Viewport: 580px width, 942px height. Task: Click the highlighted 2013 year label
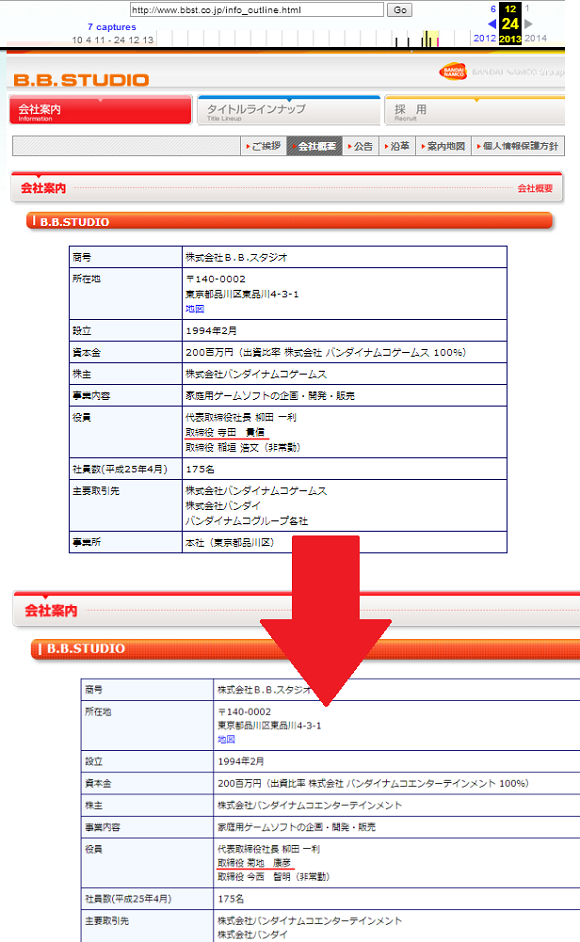510,38
